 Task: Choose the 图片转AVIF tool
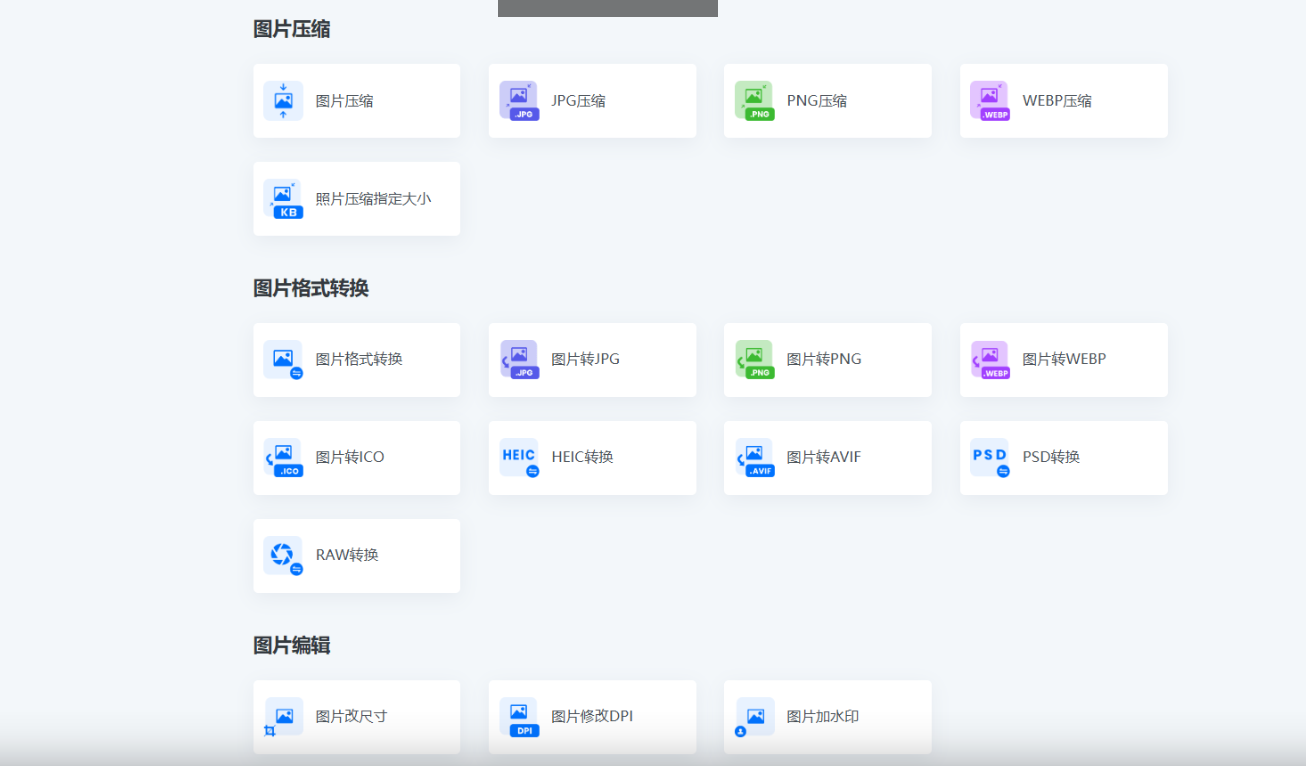[x=824, y=457]
